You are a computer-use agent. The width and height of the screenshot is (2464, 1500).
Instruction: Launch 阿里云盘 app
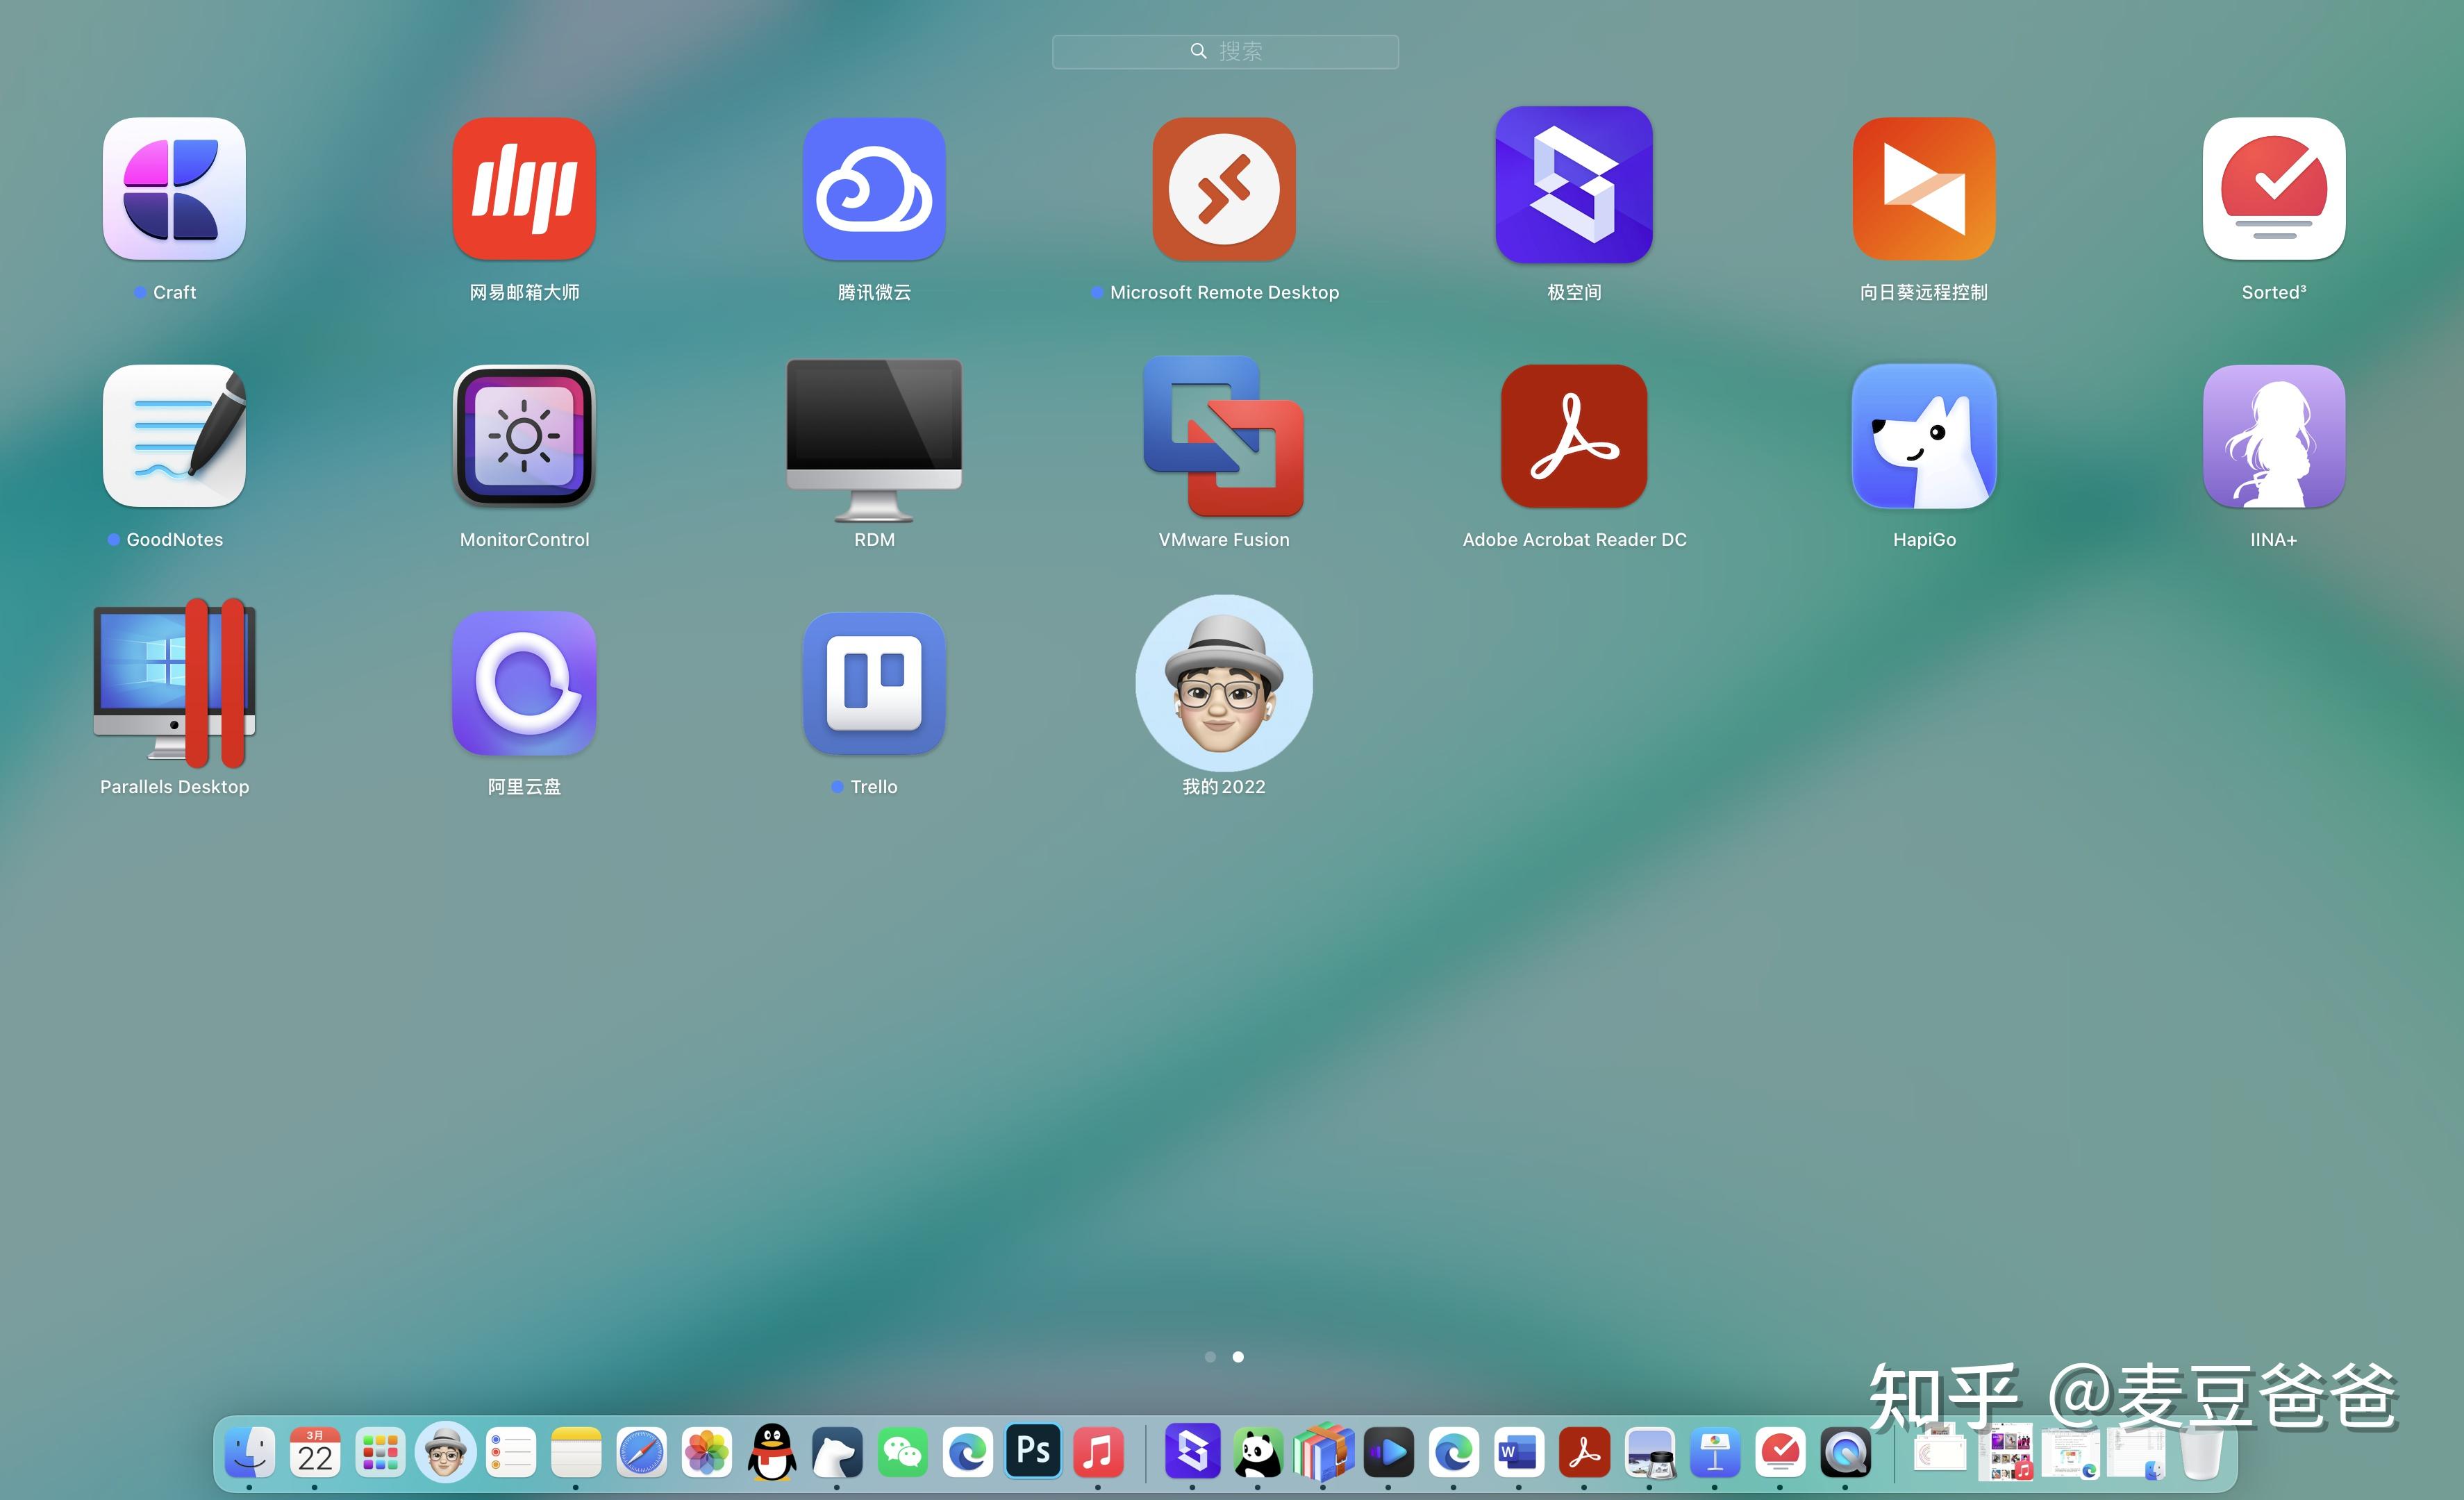524,683
